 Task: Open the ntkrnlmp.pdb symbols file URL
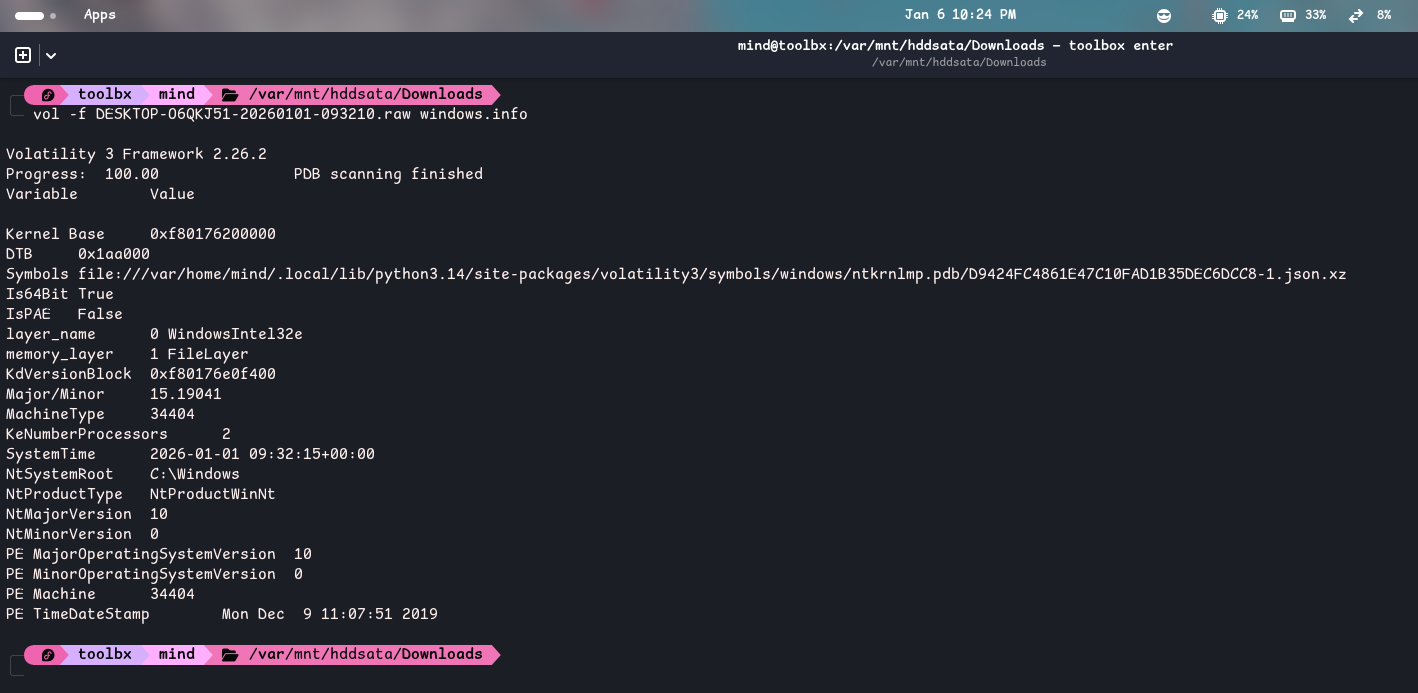pos(712,274)
